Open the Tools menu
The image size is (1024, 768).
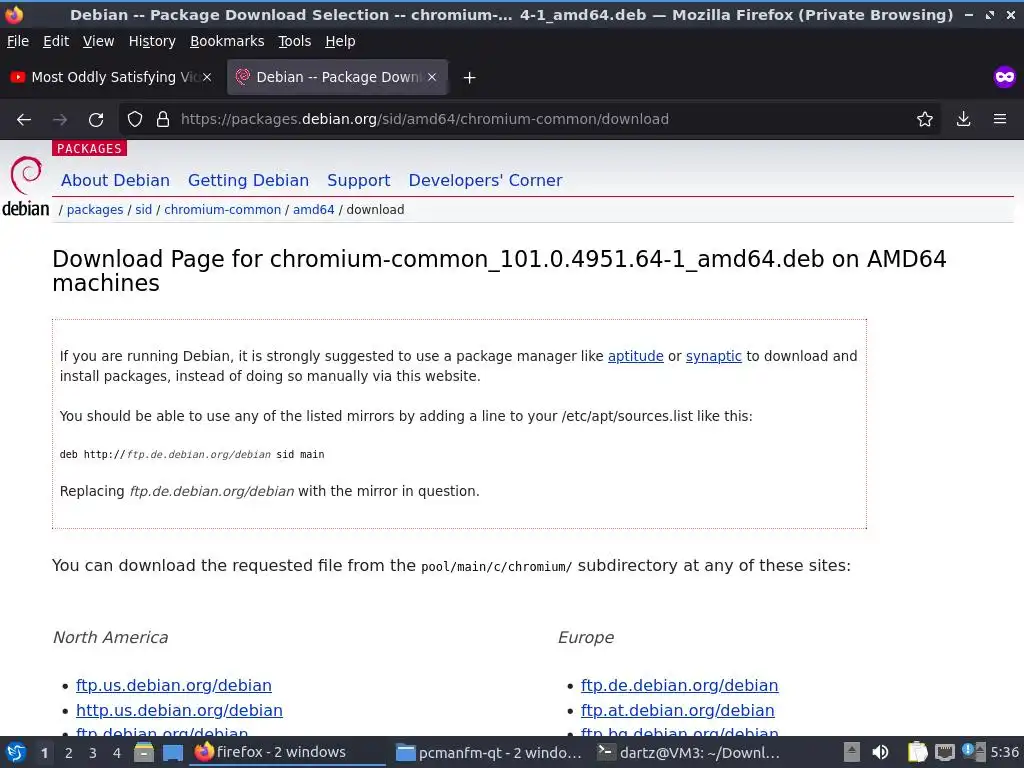(295, 41)
